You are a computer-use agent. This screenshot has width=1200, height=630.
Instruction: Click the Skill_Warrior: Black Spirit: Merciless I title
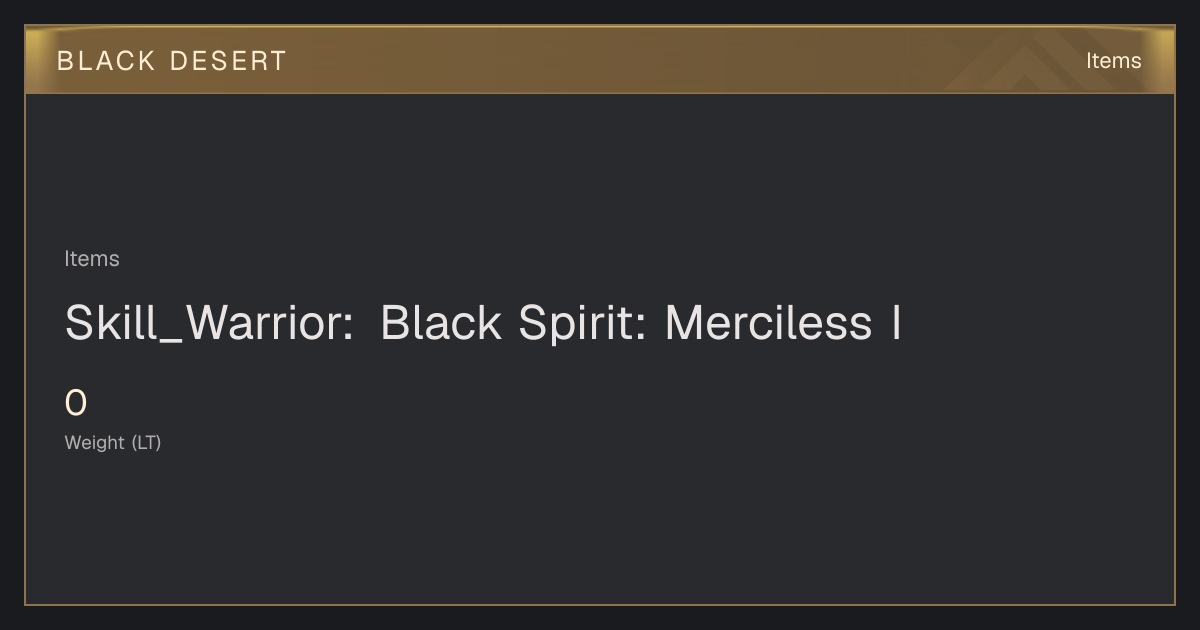[x=483, y=323]
